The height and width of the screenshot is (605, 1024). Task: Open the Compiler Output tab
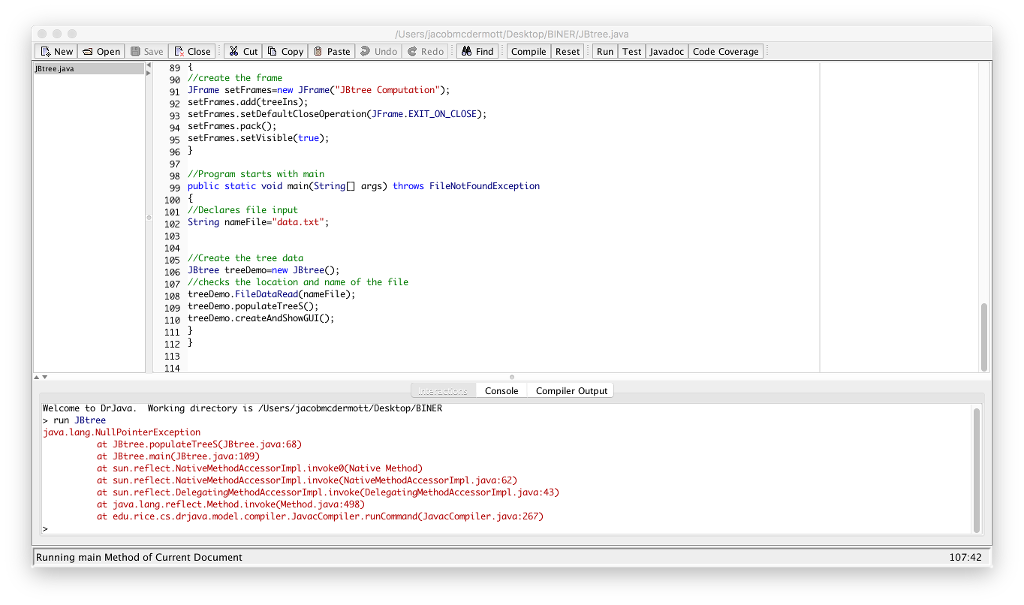click(570, 390)
